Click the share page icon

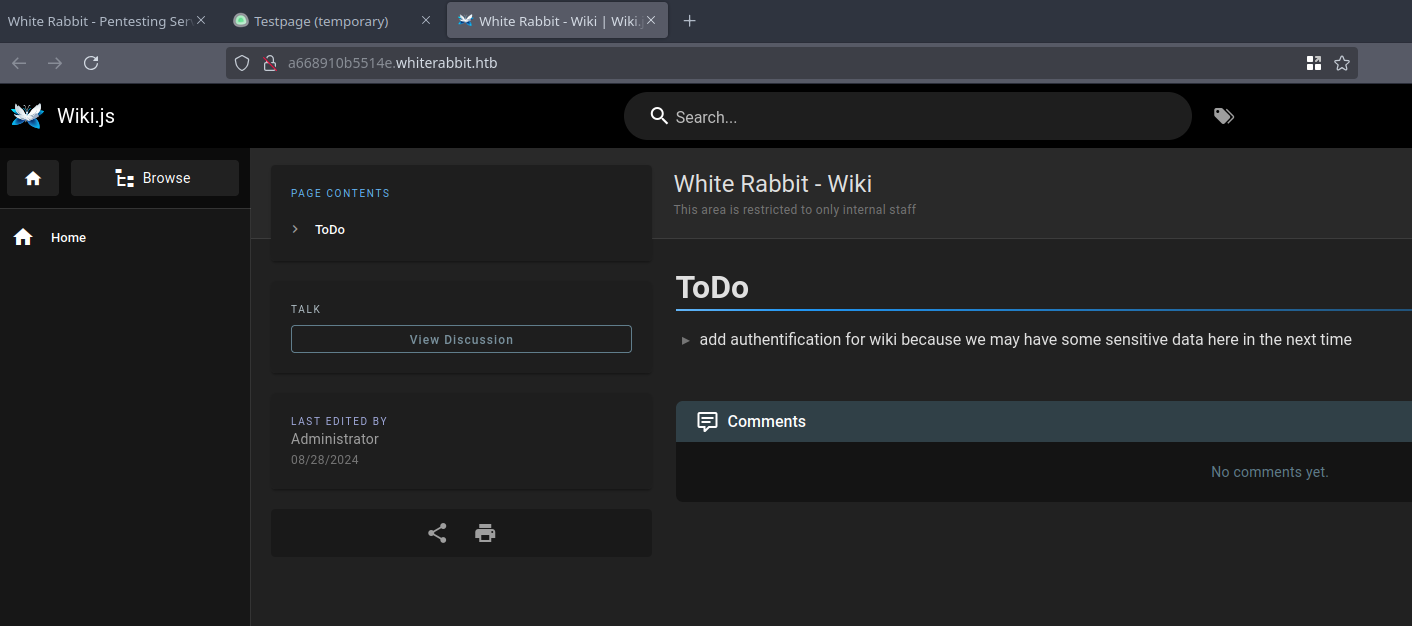(x=437, y=533)
